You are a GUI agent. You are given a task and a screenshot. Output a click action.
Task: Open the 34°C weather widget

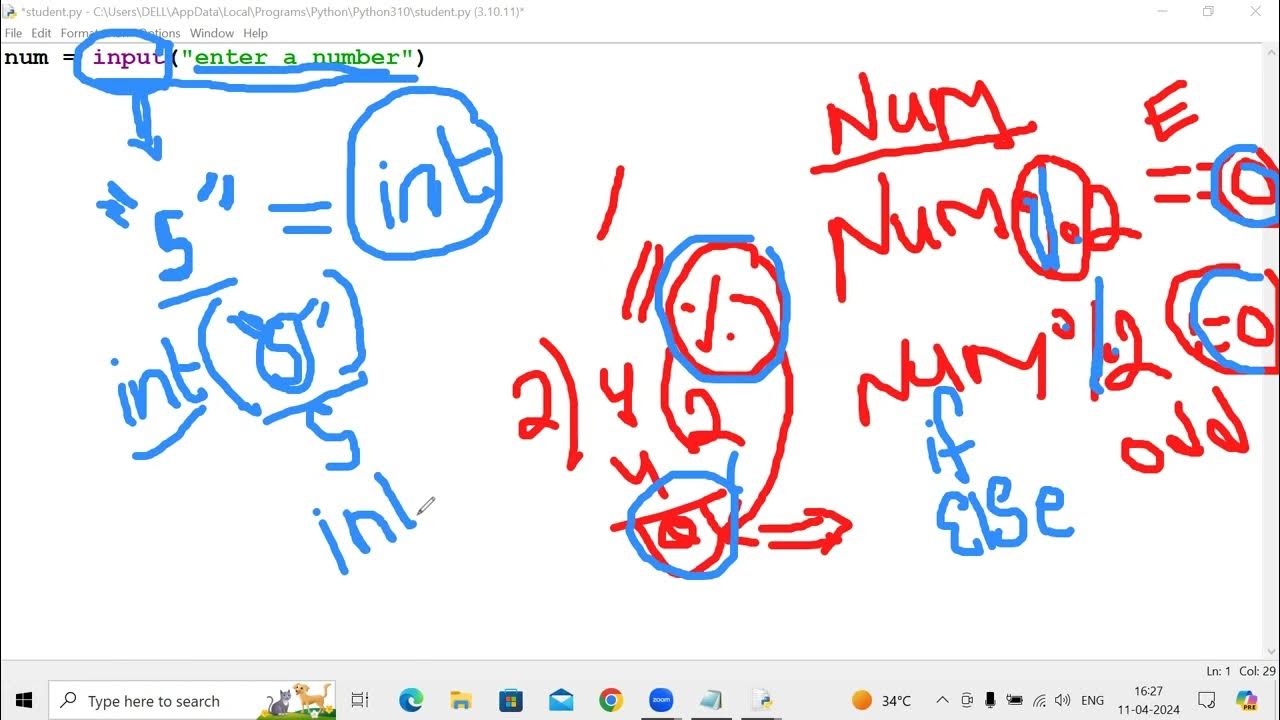pos(882,700)
